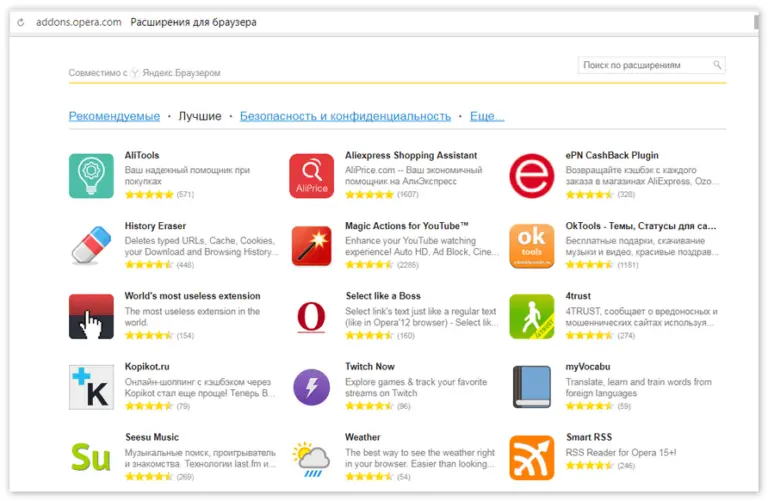Screen dimensions: 768x501
Task: Click the AliPrice magnifier icon
Action: 312,176
